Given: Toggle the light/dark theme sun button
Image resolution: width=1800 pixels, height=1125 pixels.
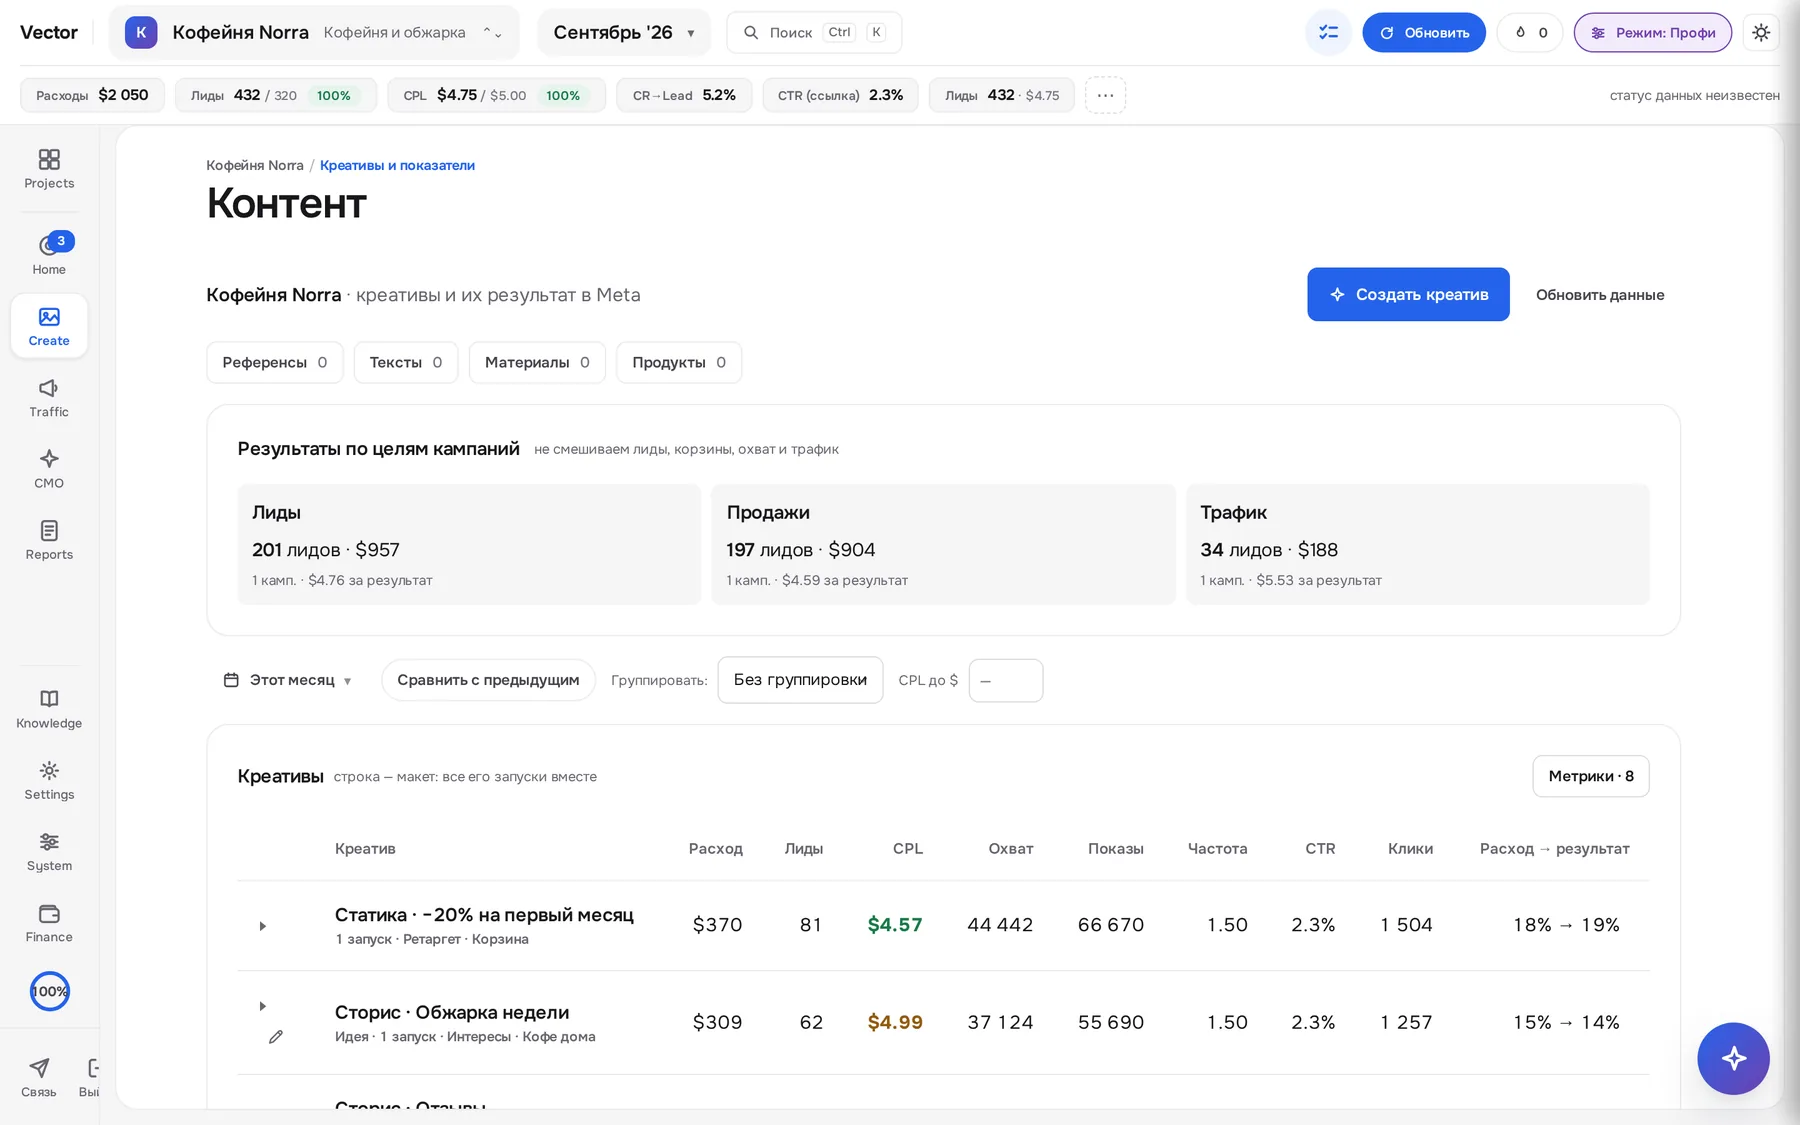Looking at the screenshot, I should 1761,33.
